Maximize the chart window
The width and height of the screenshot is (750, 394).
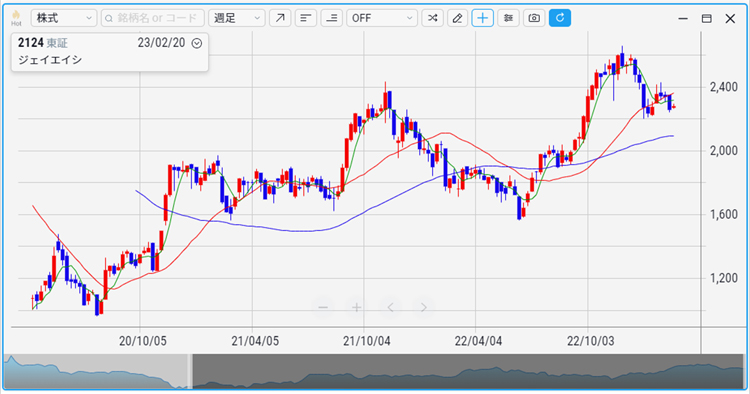coord(706,19)
